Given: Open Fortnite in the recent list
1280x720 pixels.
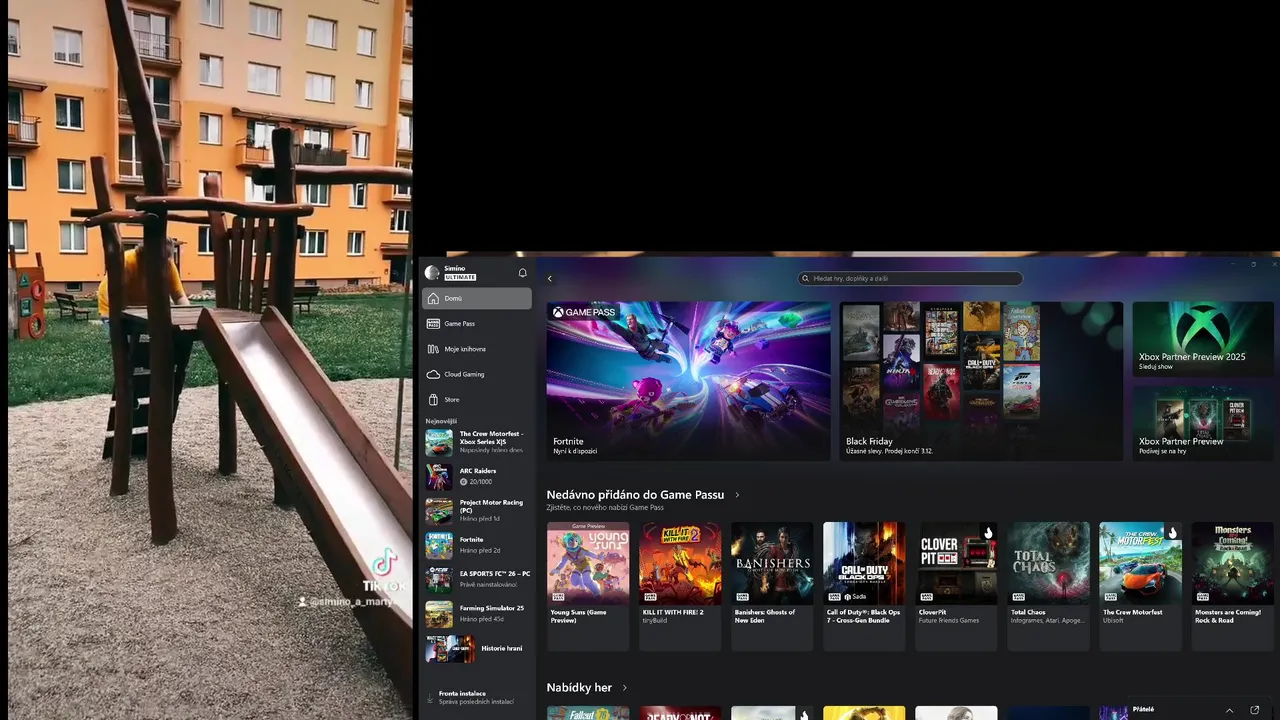Looking at the screenshot, I should pyautogui.click(x=478, y=545).
